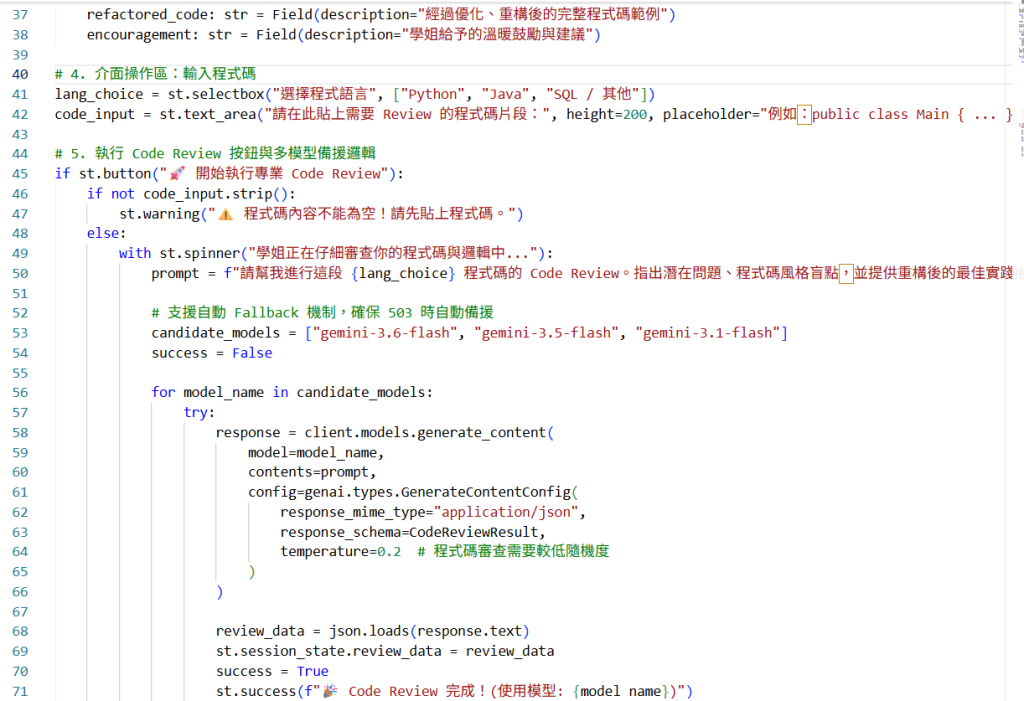This screenshot has width=1024, height=701.
Task: Click the "gemini-3.5-flash" model string
Action: coord(546,333)
